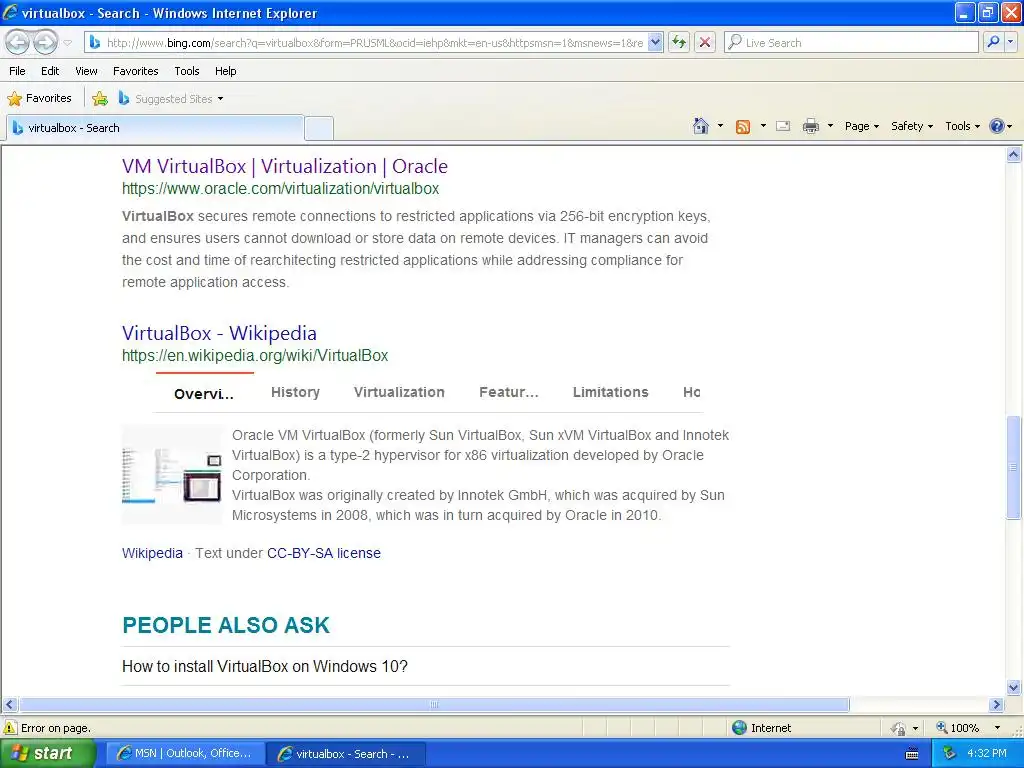Open the VirtualBox - Wikipedia result link
The height and width of the screenshot is (768, 1024).
pyautogui.click(x=219, y=333)
